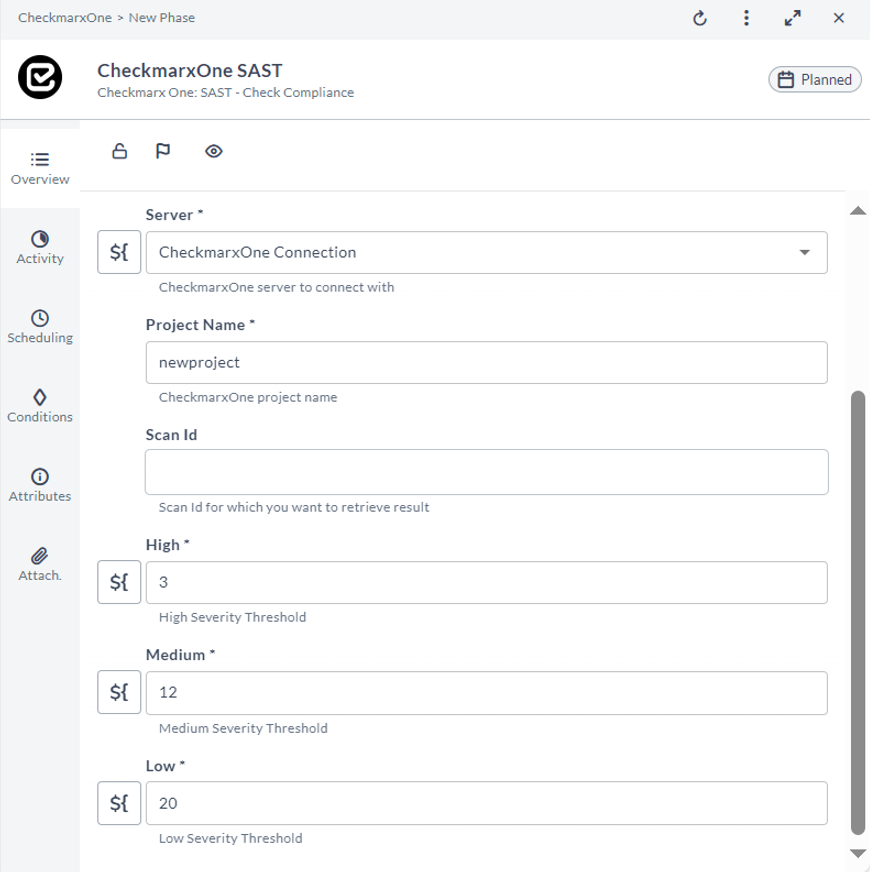Open the Activity tab

tap(40, 248)
